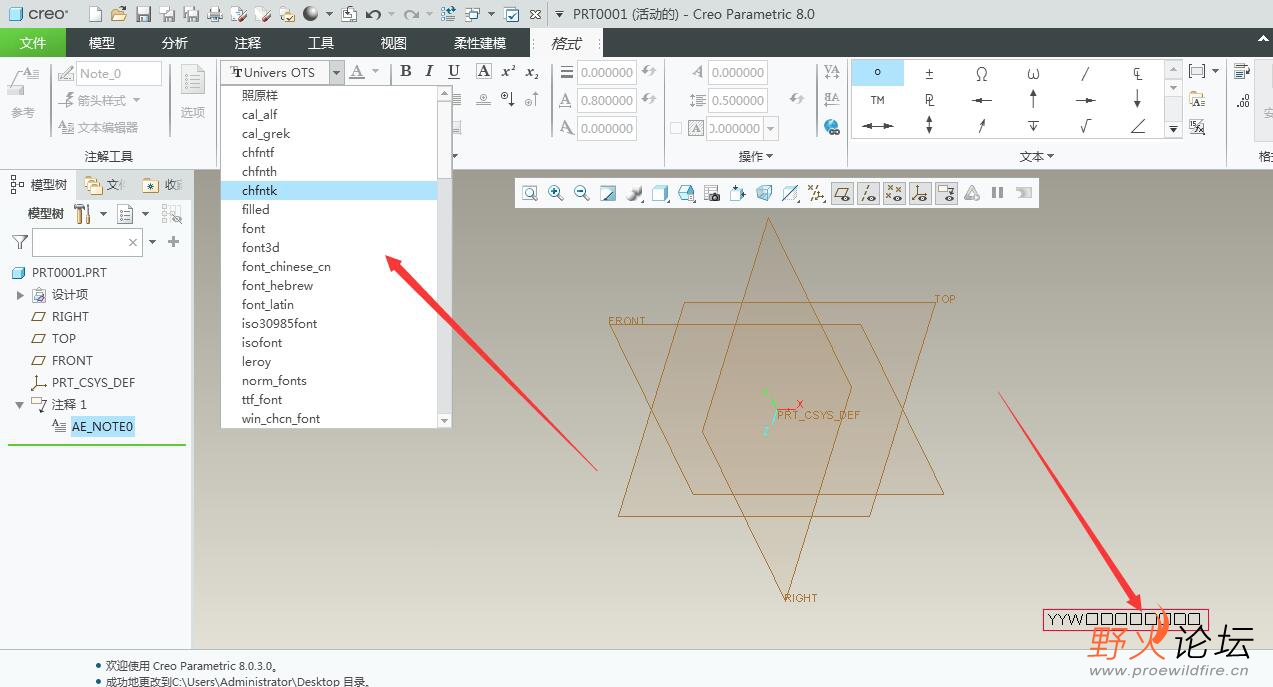Switch to the 视图 ribbon tab
Image resolution: width=1273 pixels, height=687 pixels.
click(x=394, y=43)
